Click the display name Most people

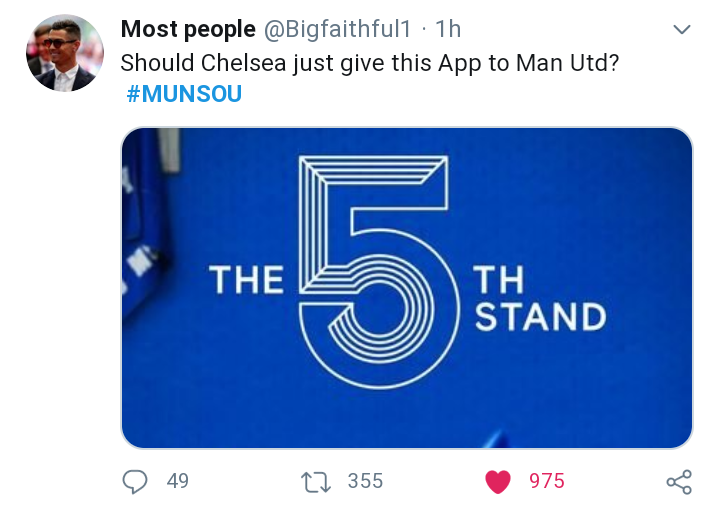pos(188,30)
